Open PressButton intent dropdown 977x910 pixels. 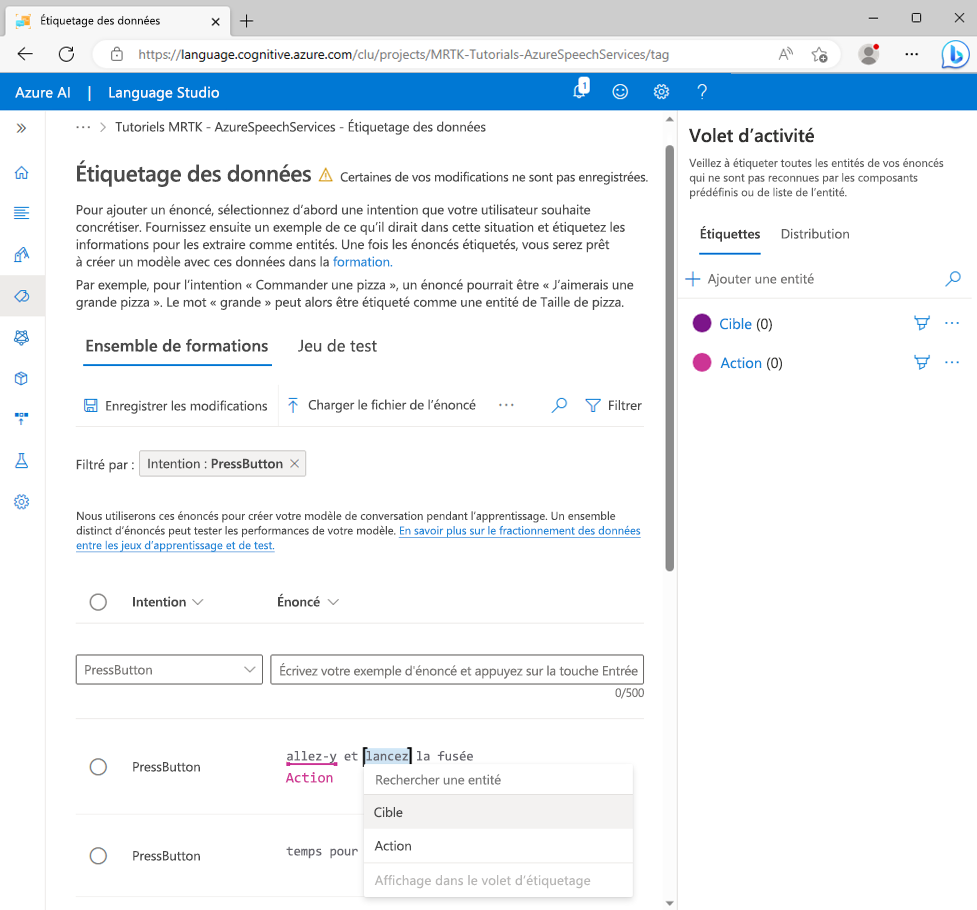click(169, 670)
